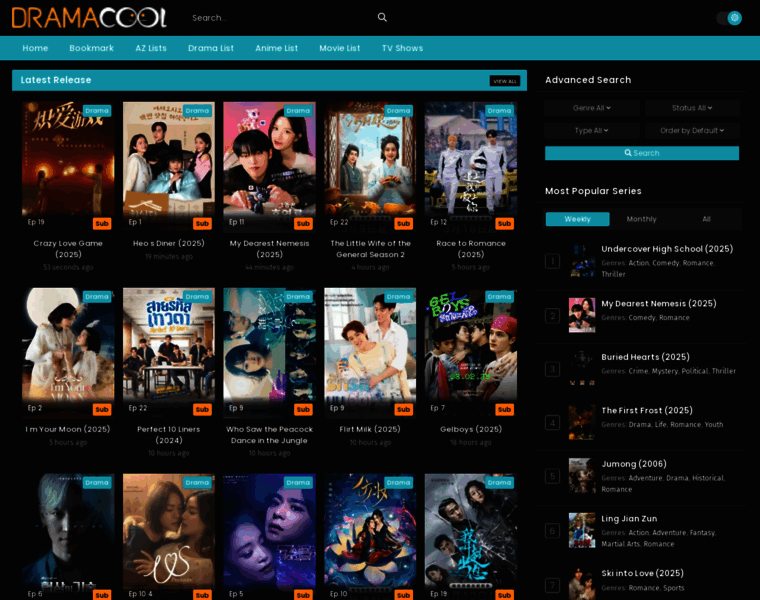
Task: Click the Gelboys (2025) title link
Action: [x=471, y=429]
